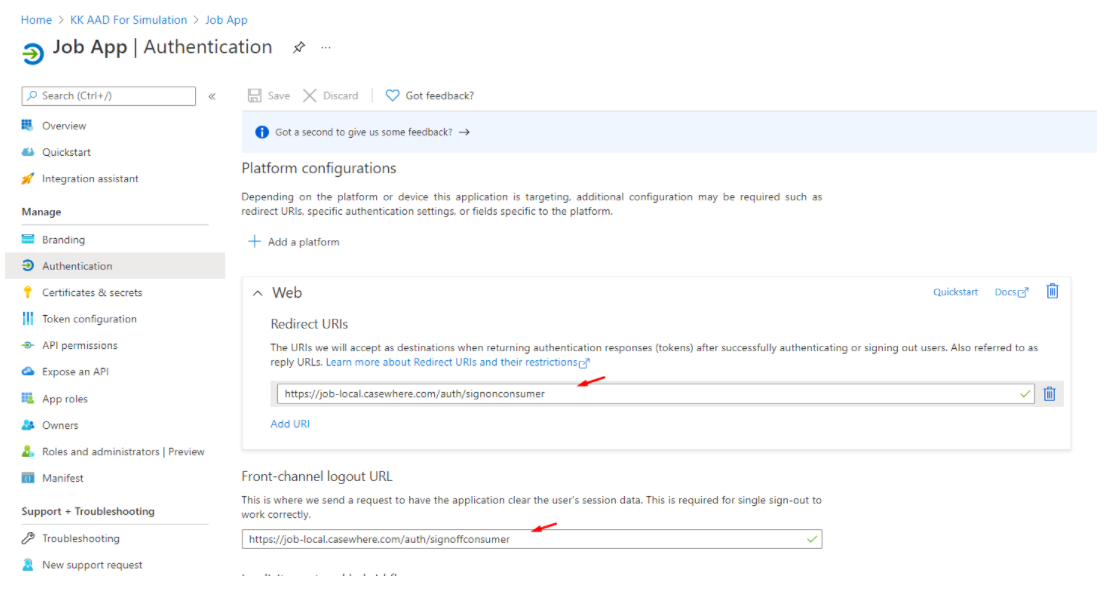This screenshot has width=1118, height=592.
Task: Click the Job App authentication logo icon
Action: 33,53
